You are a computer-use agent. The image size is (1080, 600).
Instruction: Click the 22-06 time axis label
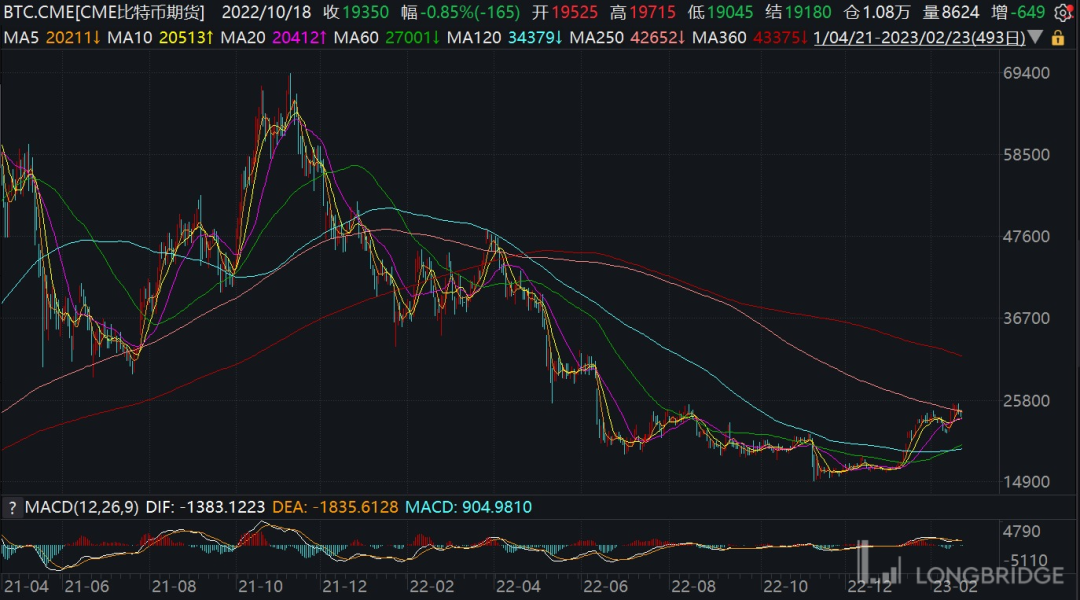pos(603,583)
